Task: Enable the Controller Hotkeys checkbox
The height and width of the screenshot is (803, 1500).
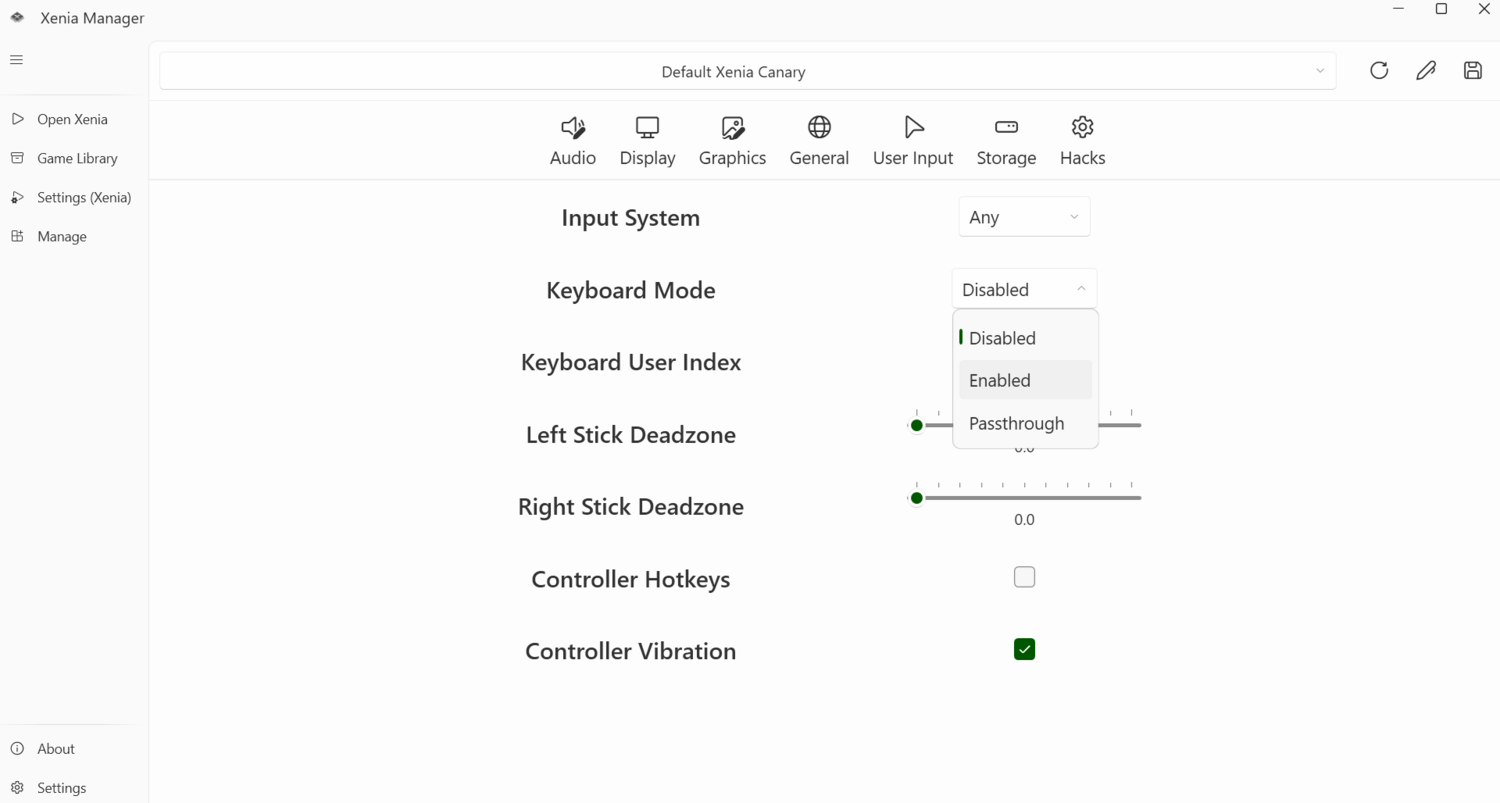Action: click(1024, 577)
